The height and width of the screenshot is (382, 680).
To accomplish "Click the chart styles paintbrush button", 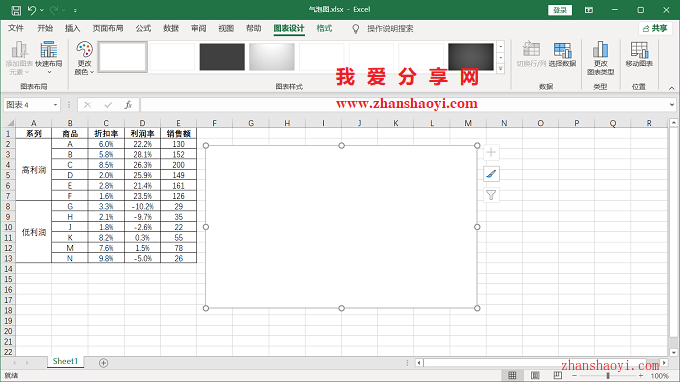I will [x=491, y=174].
